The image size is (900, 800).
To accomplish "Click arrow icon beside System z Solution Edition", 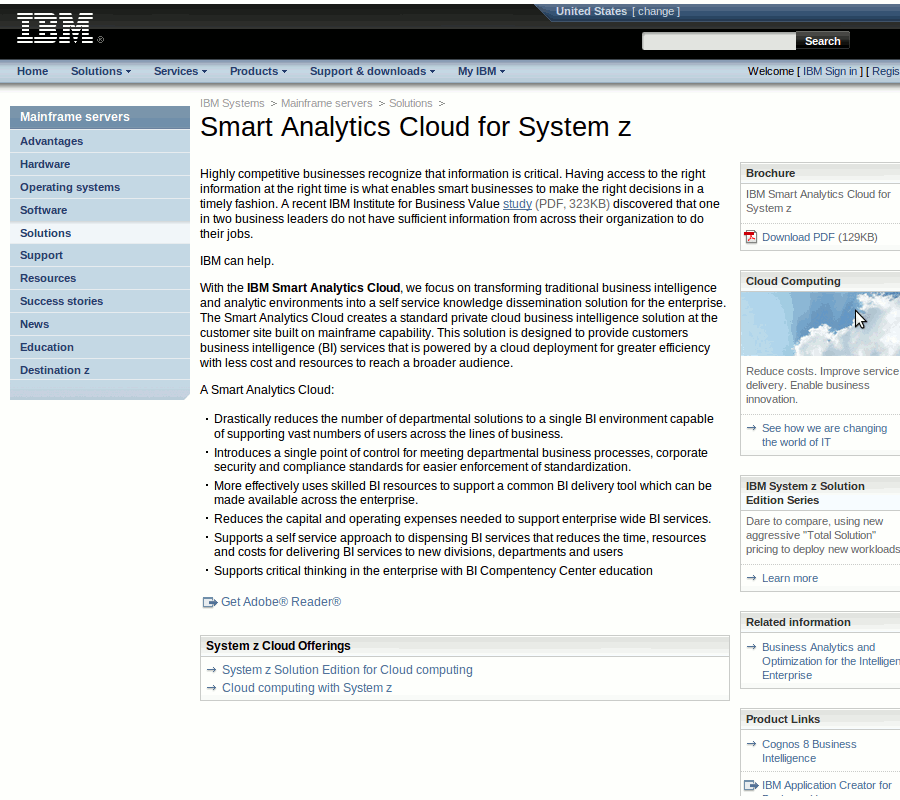I will coord(211,670).
